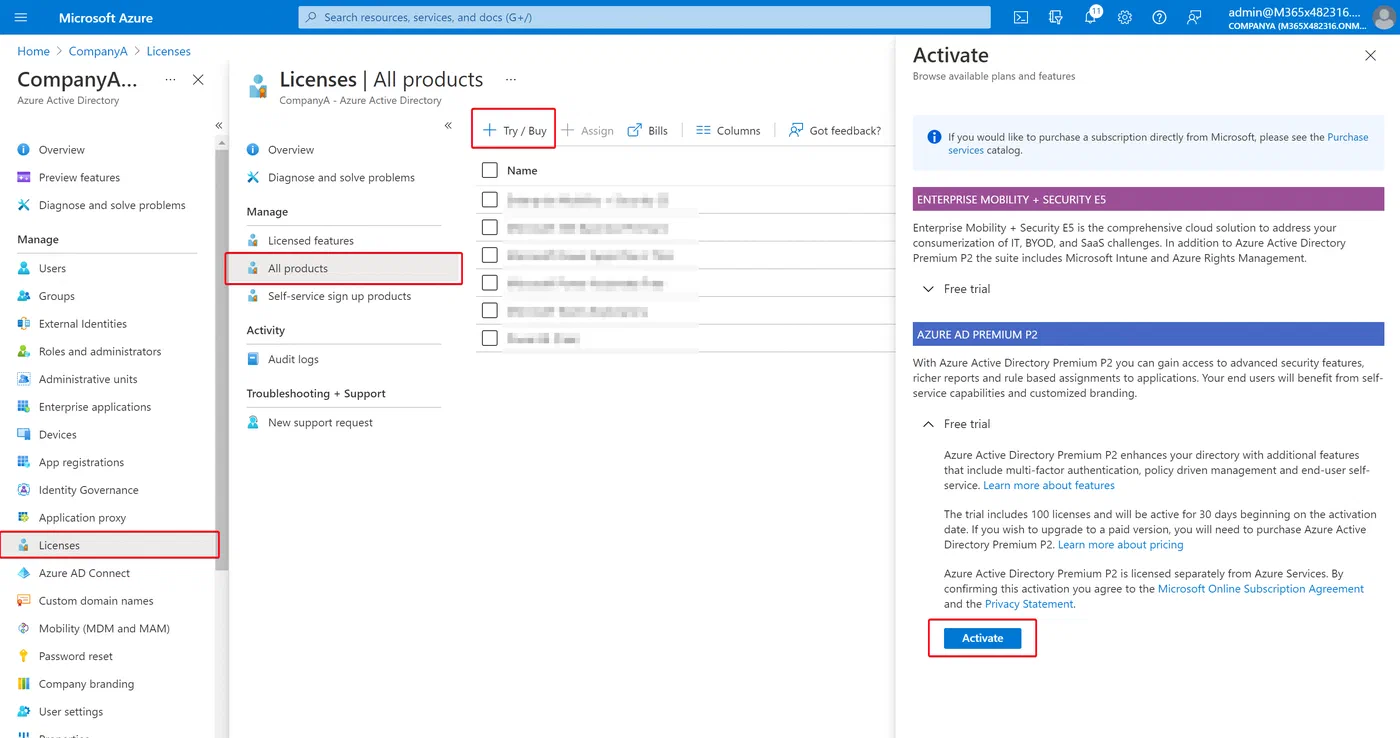Open the Azure portal hamburger menu
1400x738 pixels.
[21, 17]
